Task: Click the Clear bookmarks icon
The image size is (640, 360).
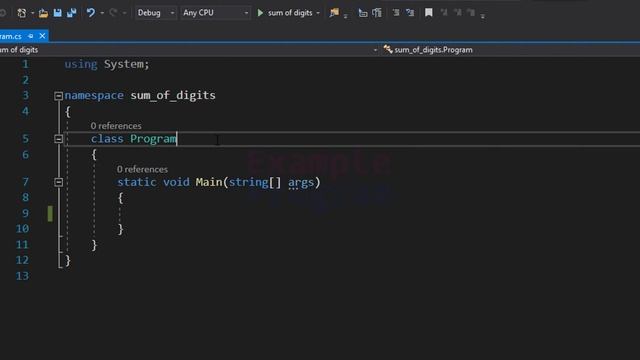Action: [471, 13]
